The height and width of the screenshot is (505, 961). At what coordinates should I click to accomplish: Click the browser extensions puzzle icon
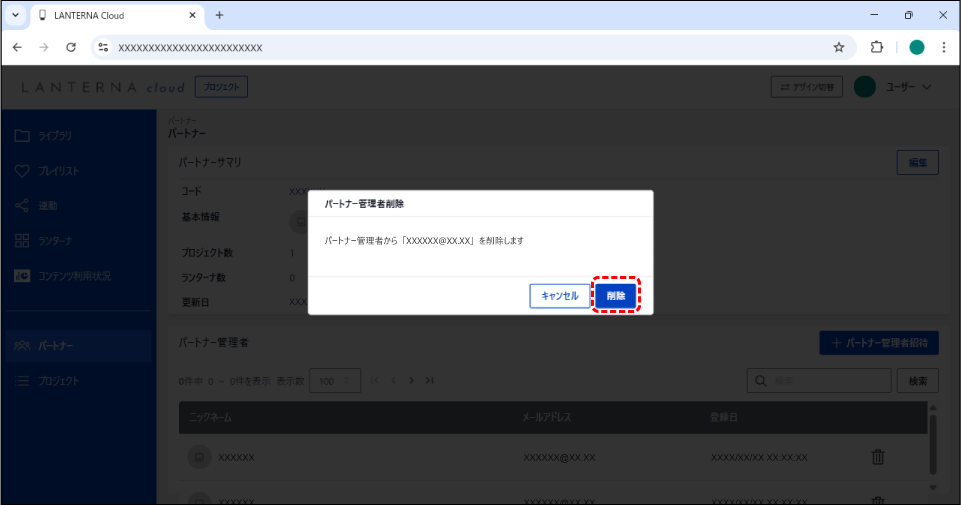coord(877,47)
